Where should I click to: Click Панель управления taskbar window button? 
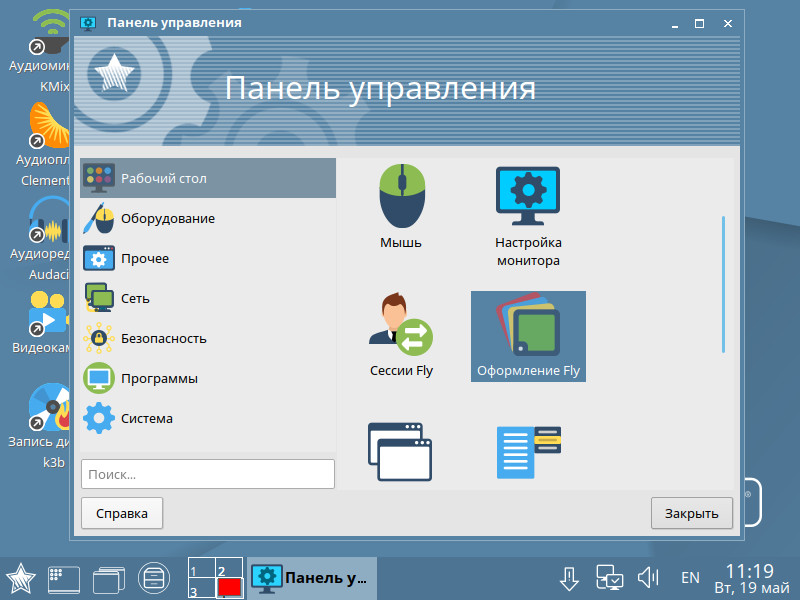pos(312,578)
